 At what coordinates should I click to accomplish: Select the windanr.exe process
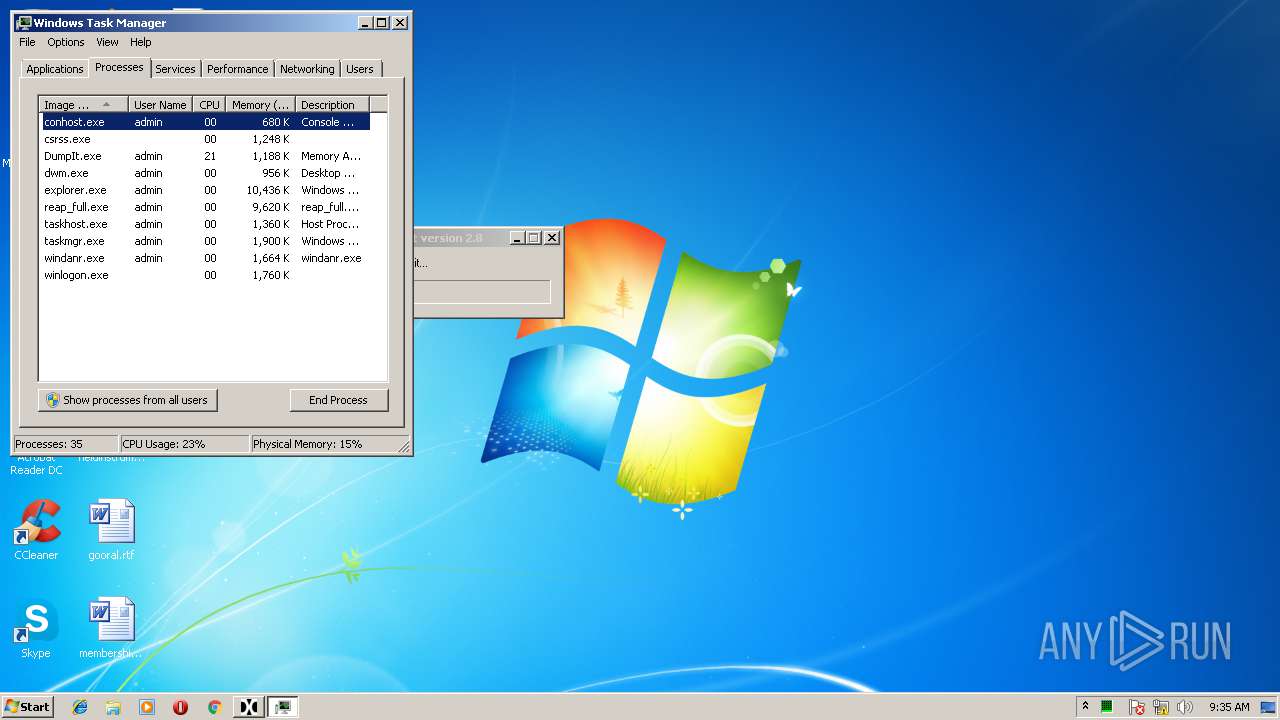[x=205, y=258]
